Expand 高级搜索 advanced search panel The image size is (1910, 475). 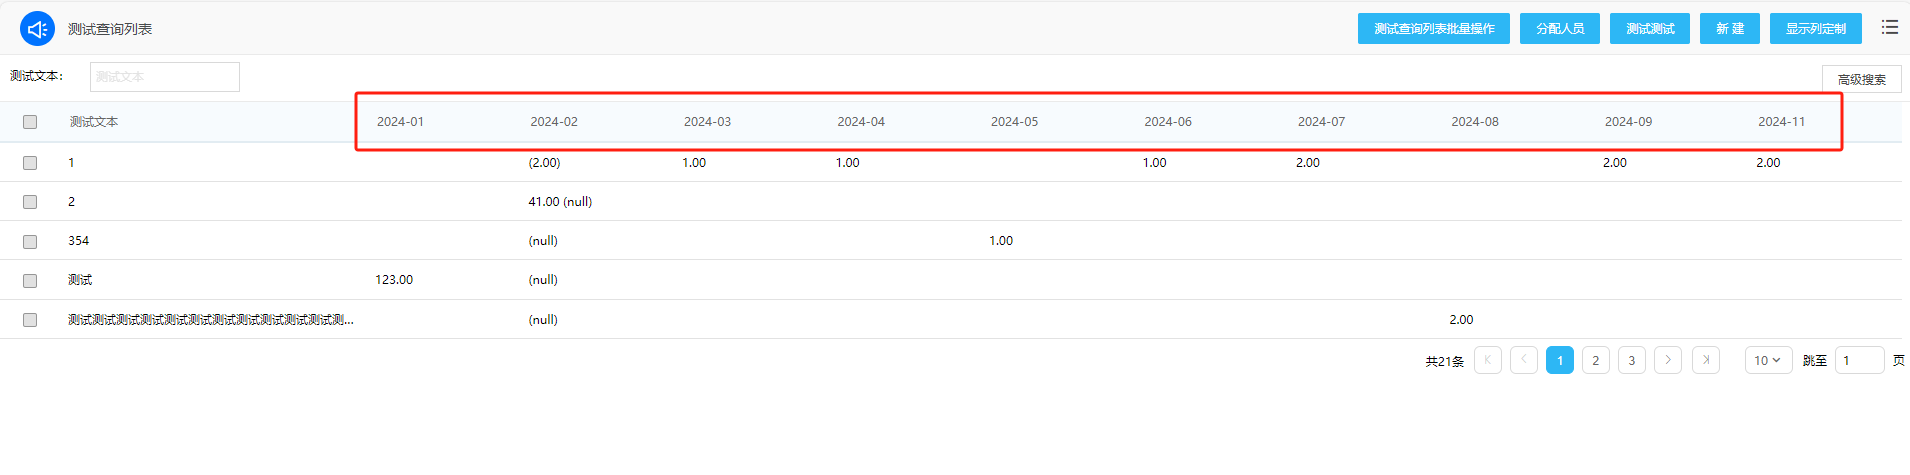(x=1861, y=79)
